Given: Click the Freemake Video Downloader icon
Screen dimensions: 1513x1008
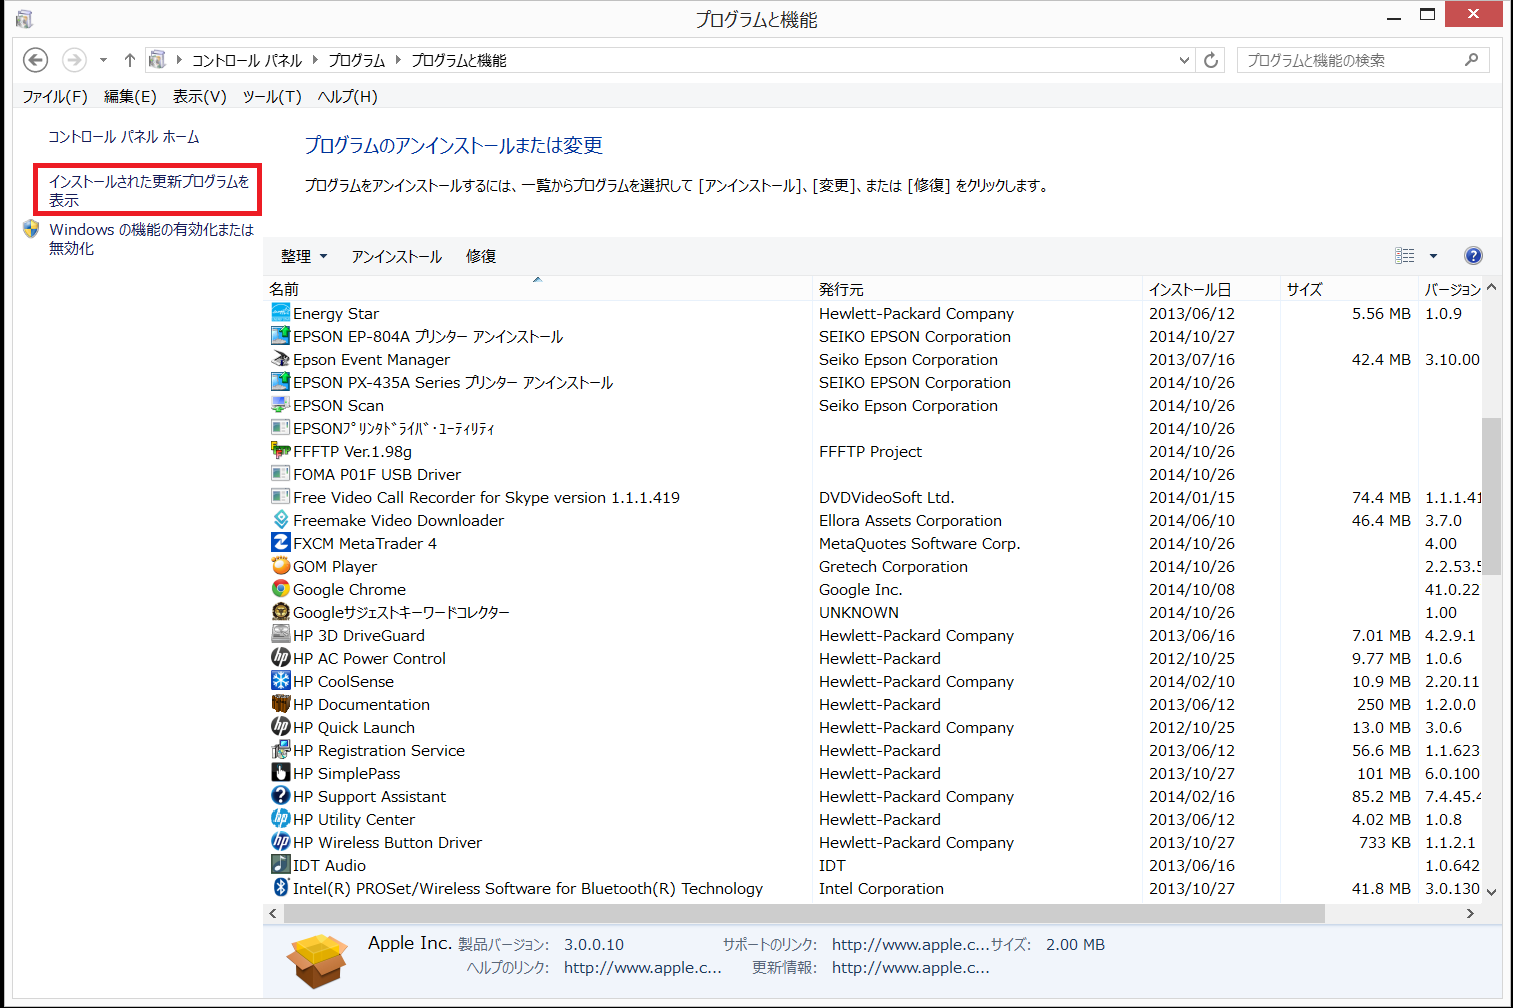Looking at the screenshot, I should coord(281,520).
